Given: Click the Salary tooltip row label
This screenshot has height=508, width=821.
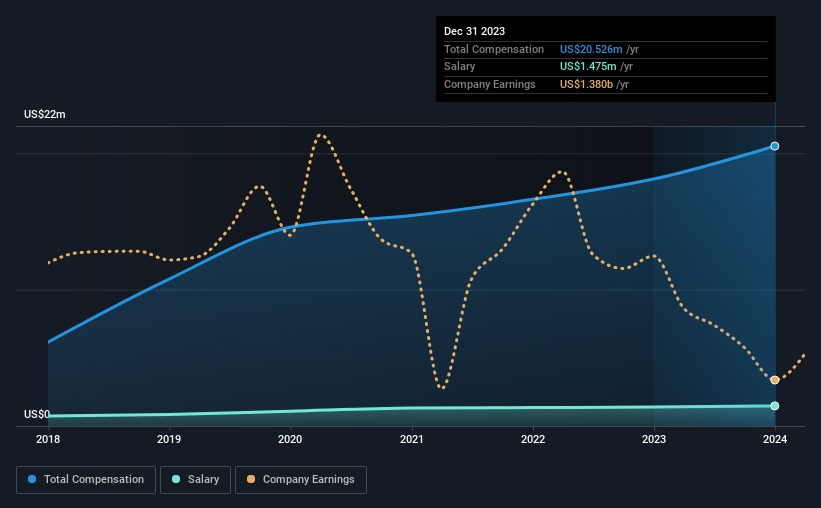Looking at the screenshot, I should coord(460,67).
